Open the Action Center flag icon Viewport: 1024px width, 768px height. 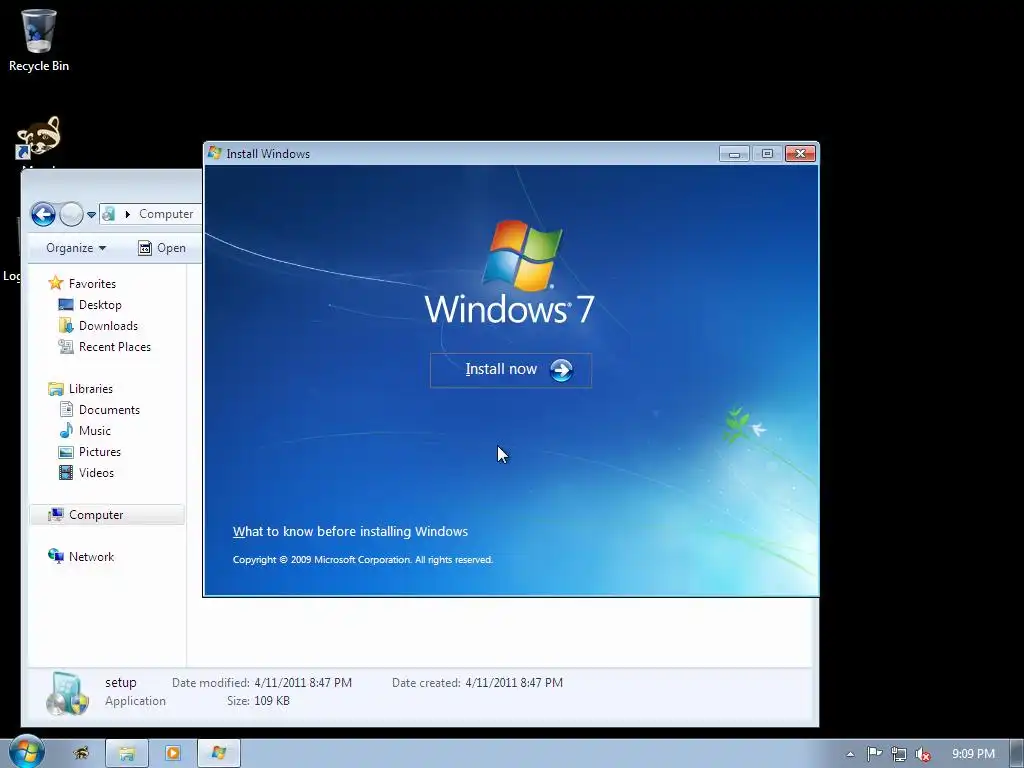874,754
